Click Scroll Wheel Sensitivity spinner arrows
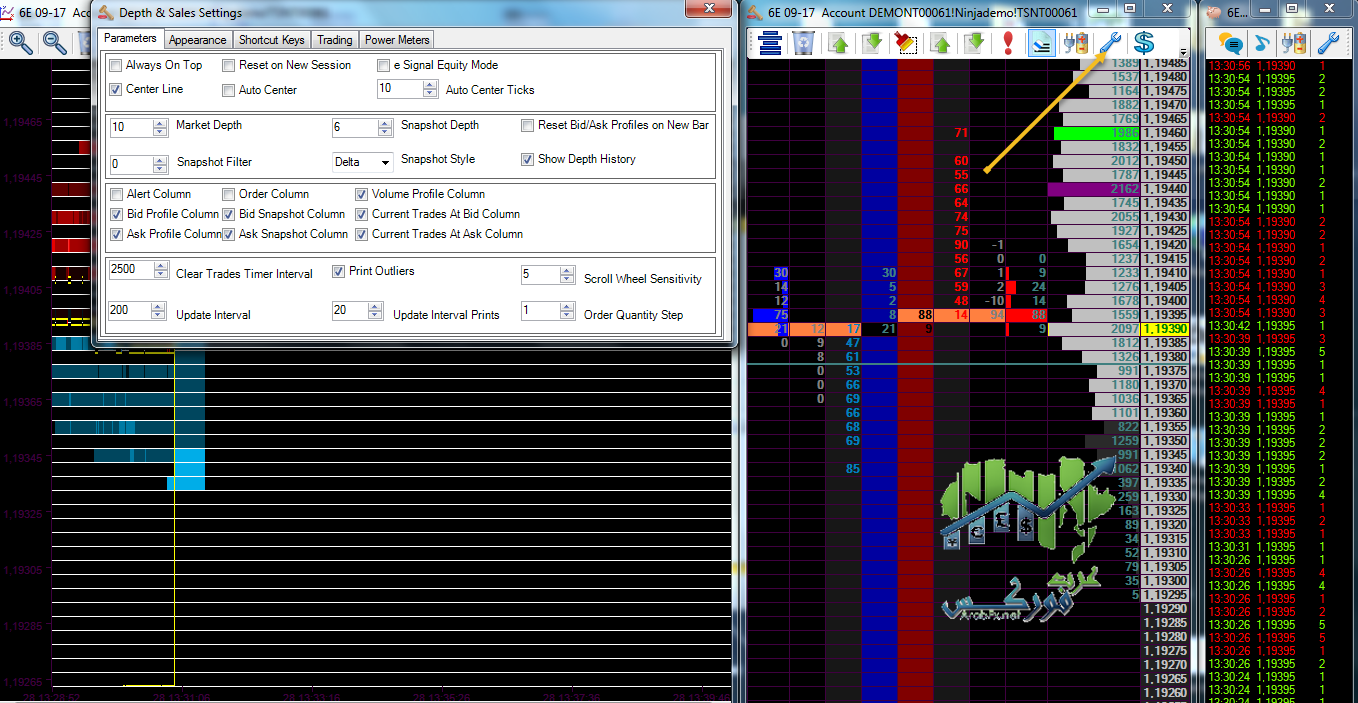The width and height of the screenshot is (1358, 703). (568, 275)
